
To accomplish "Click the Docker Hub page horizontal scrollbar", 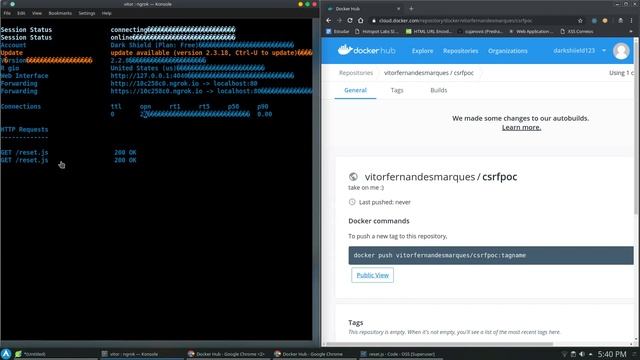I will (439, 344).
